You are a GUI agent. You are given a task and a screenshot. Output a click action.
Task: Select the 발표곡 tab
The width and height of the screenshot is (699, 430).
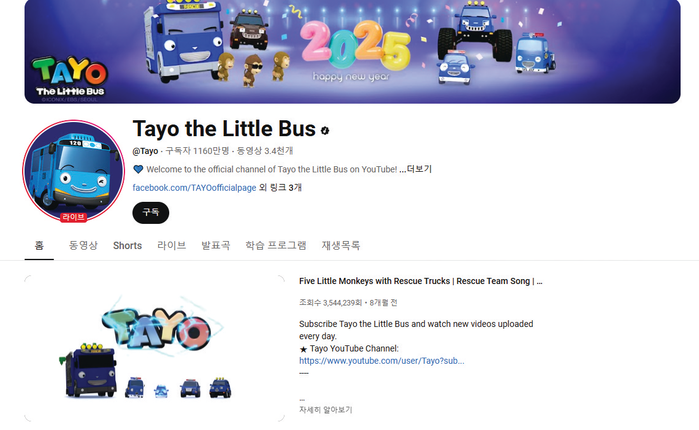tap(216, 246)
